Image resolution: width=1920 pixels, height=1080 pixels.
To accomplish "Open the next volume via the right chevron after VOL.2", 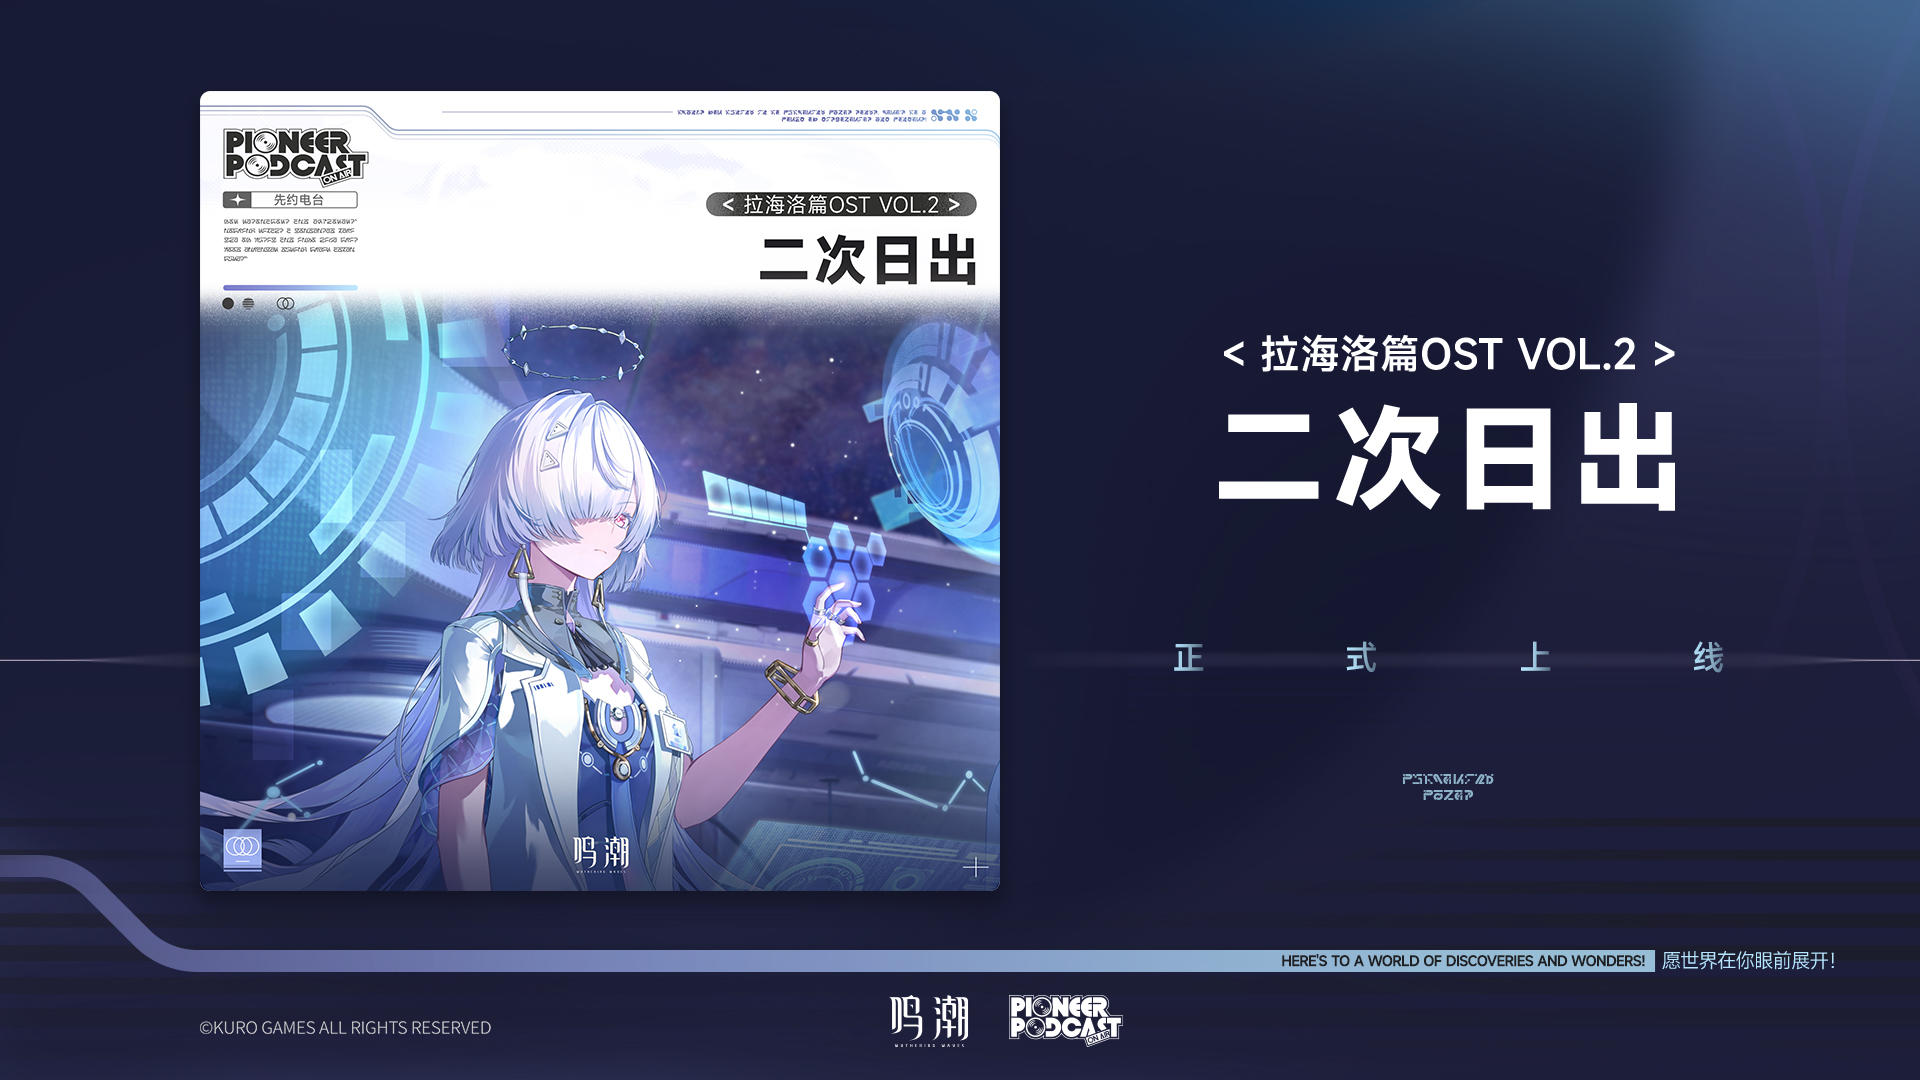I will (x=955, y=203).
